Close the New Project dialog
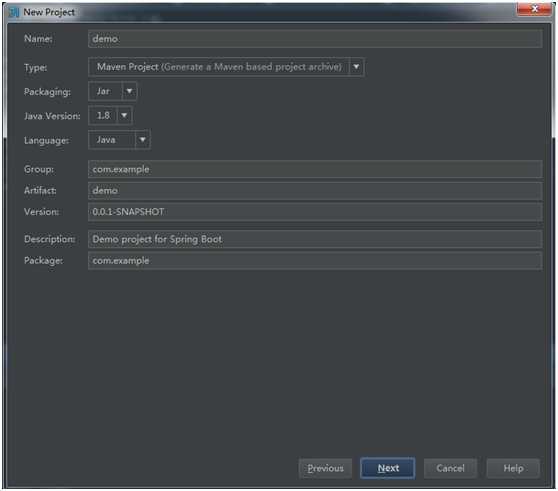Screen dimensions: 558x491 click(x=534, y=9)
